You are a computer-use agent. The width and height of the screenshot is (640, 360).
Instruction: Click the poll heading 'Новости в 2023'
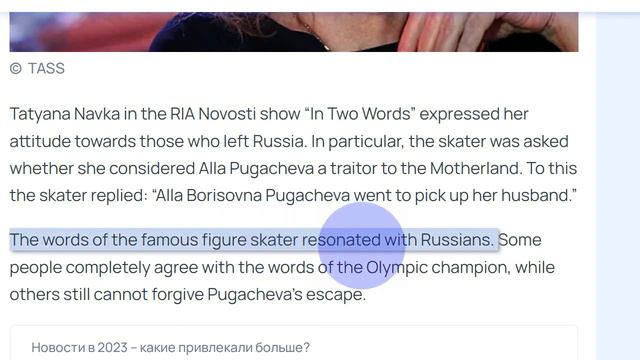[x=171, y=347]
